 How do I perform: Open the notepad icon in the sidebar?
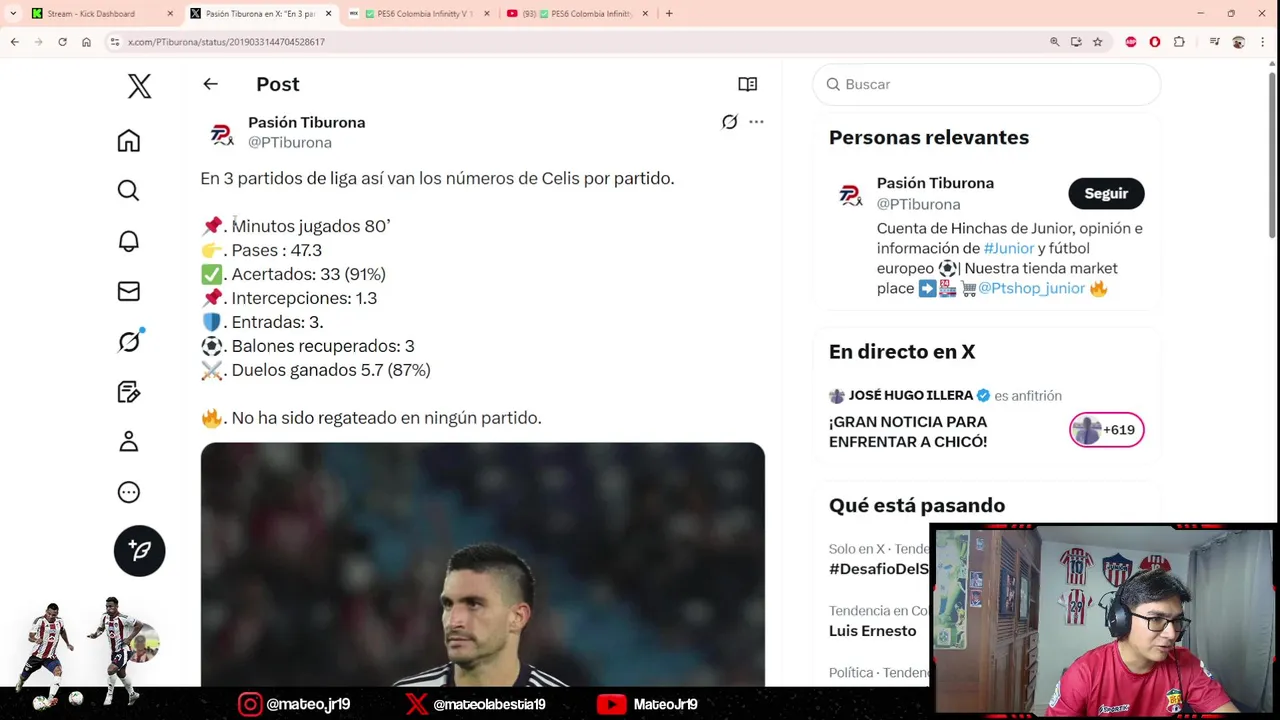click(x=128, y=392)
